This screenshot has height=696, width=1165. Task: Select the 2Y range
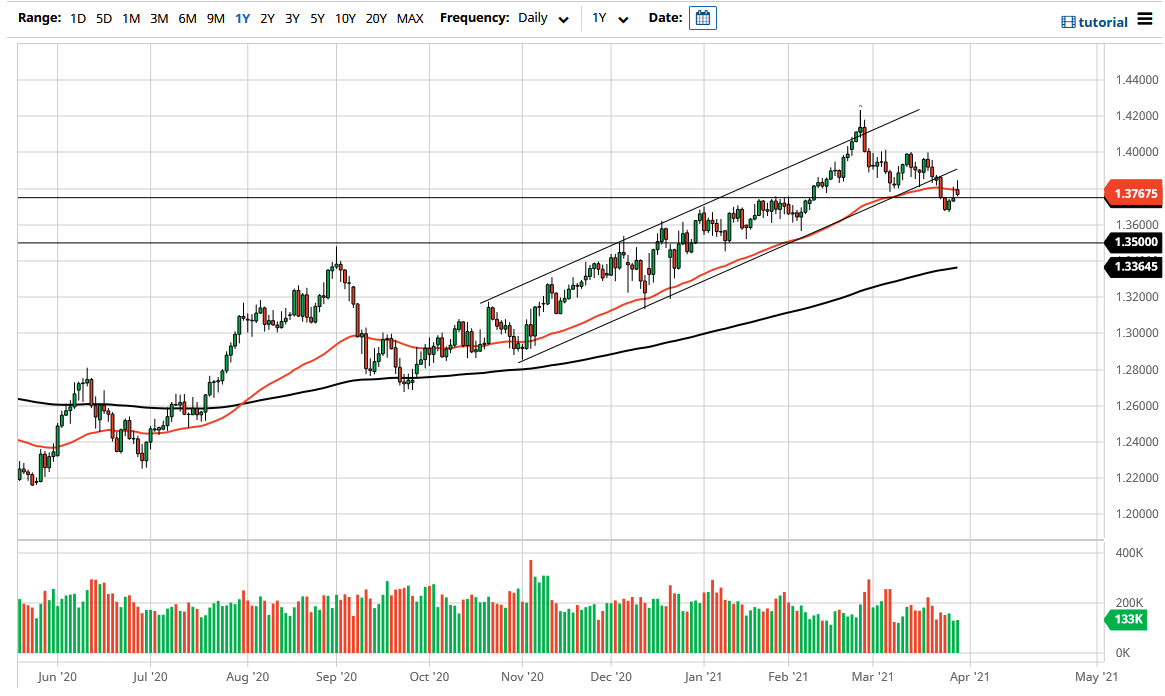266,18
